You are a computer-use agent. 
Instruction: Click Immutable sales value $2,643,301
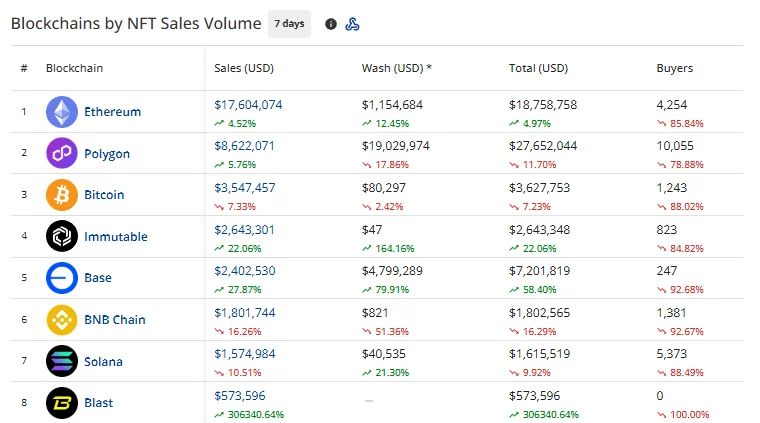click(244, 229)
